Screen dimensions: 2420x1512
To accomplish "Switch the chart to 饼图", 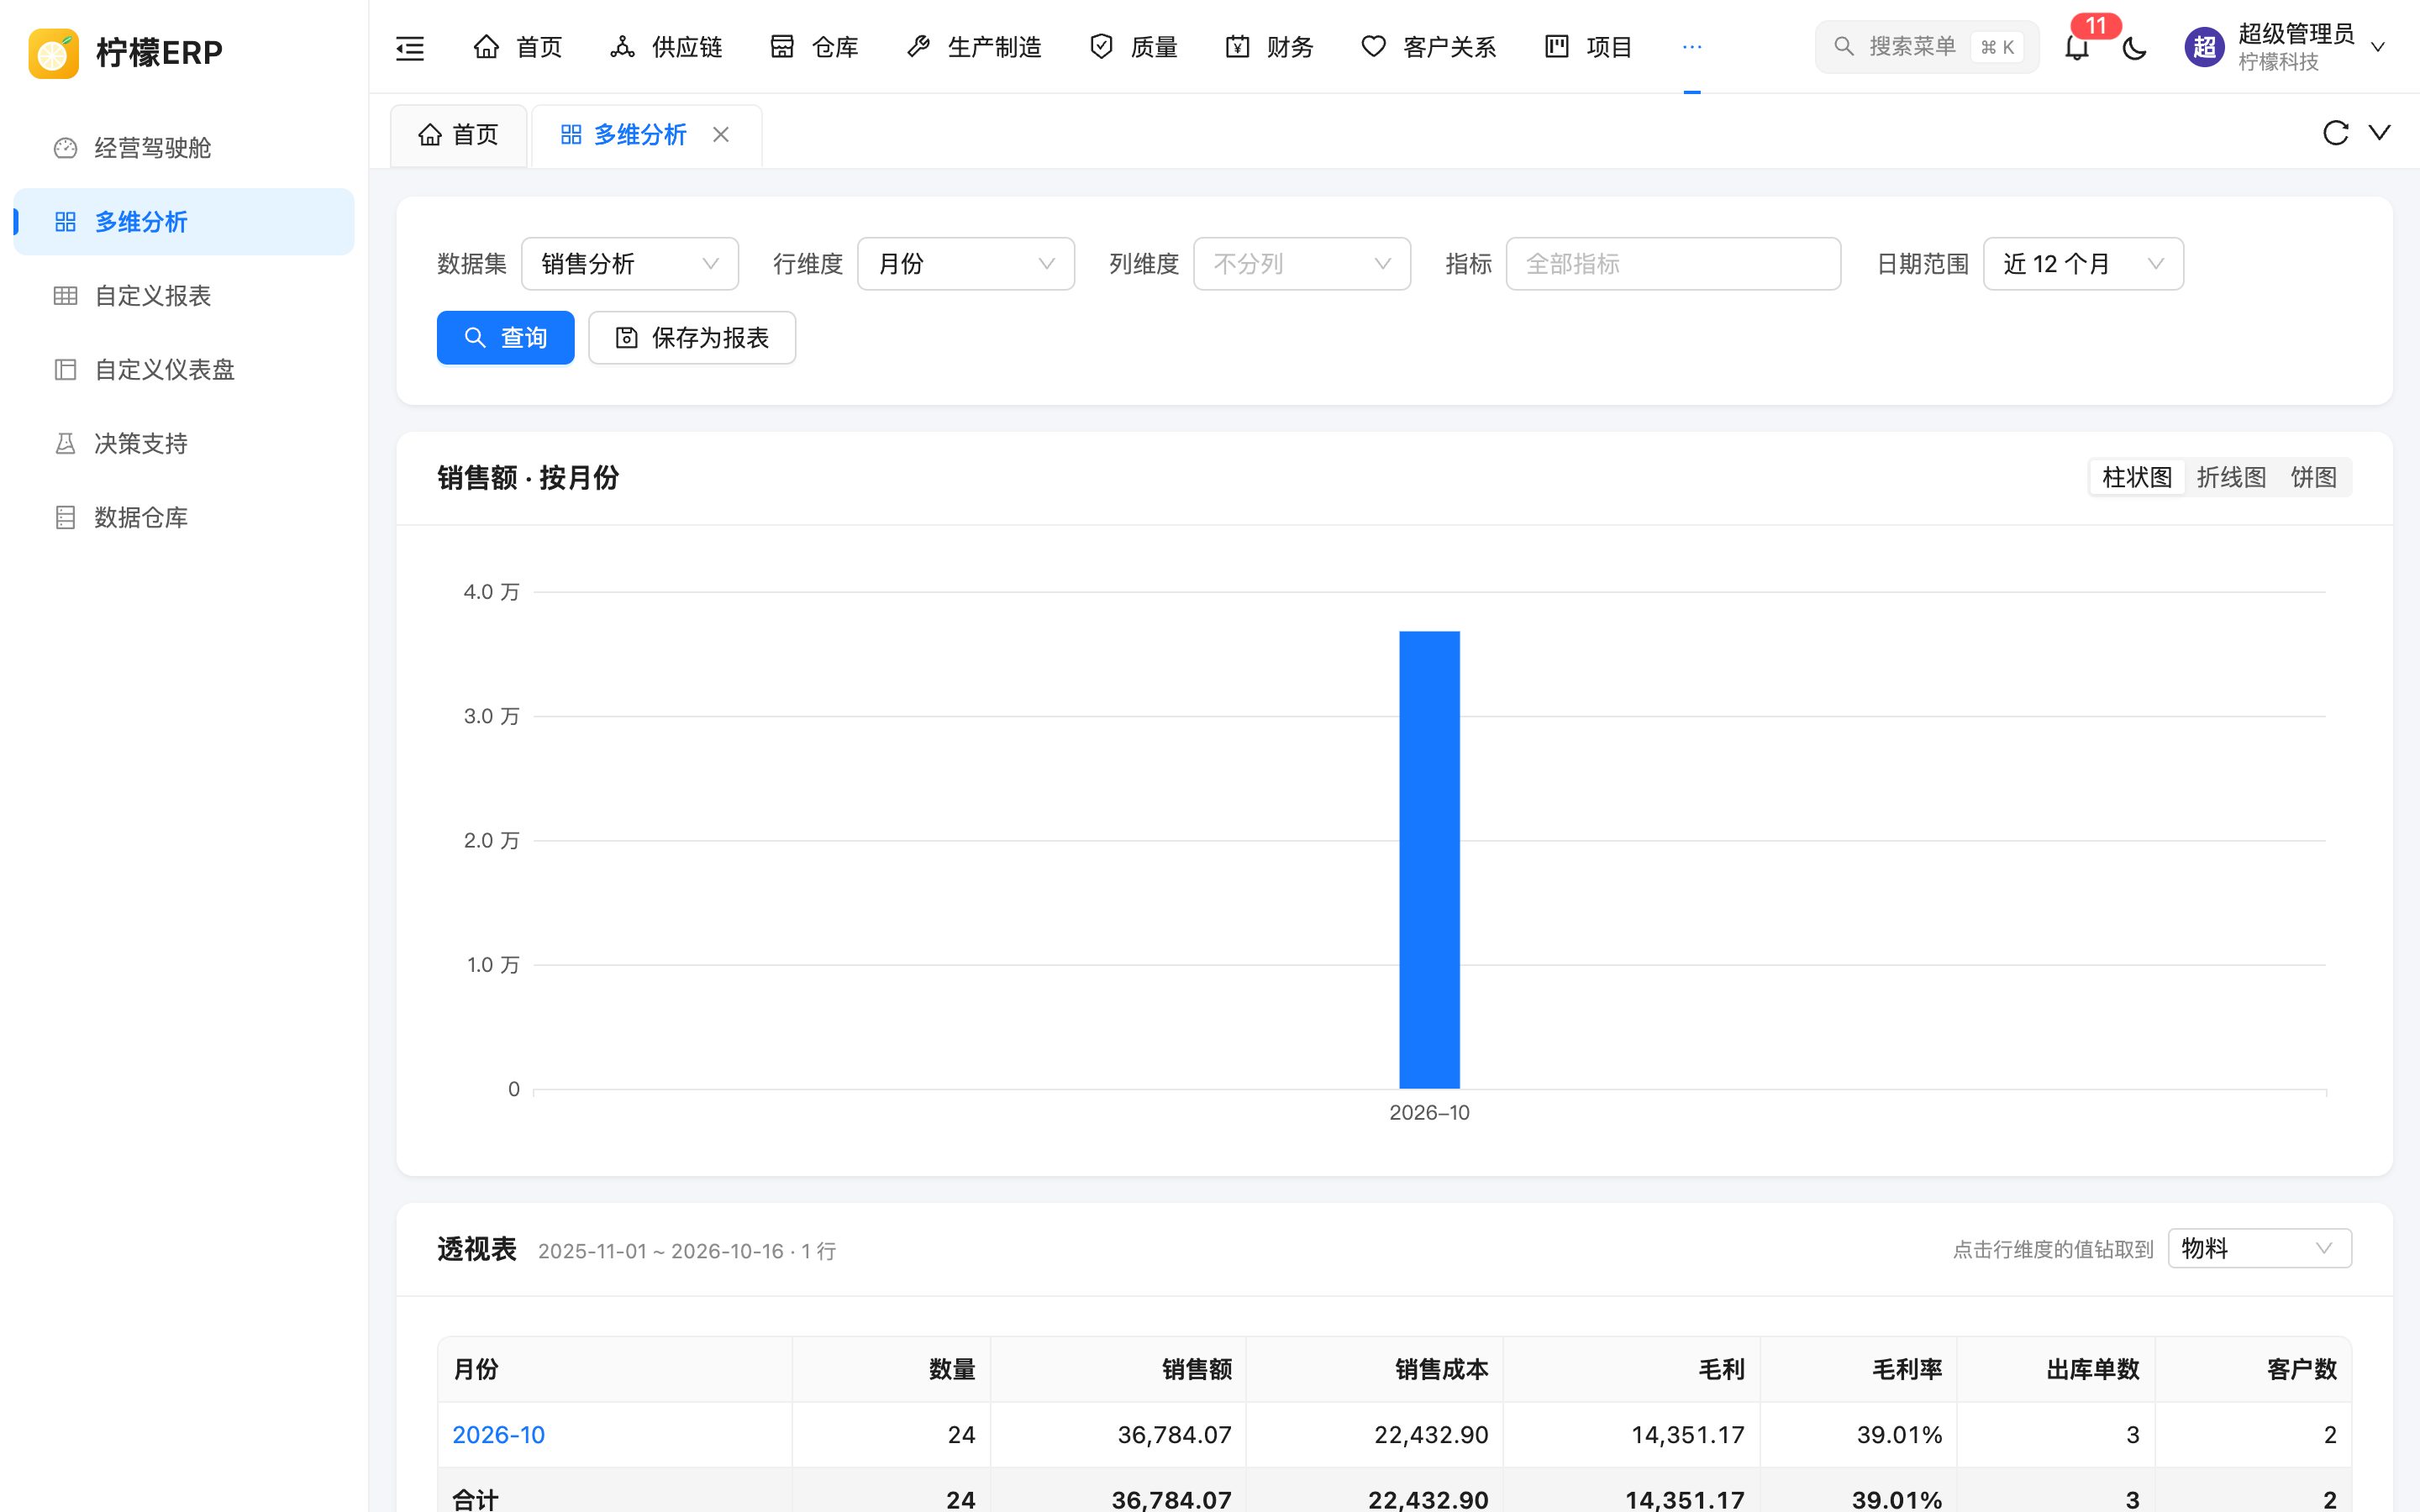I will tap(2313, 478).
